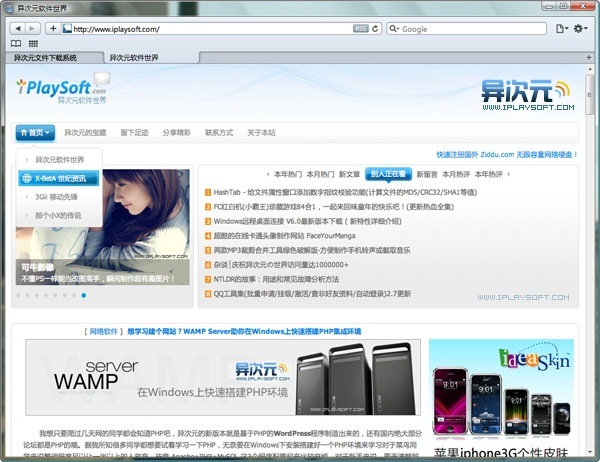
Task: Focus the address bar URL field
Action: pos(212,29)
